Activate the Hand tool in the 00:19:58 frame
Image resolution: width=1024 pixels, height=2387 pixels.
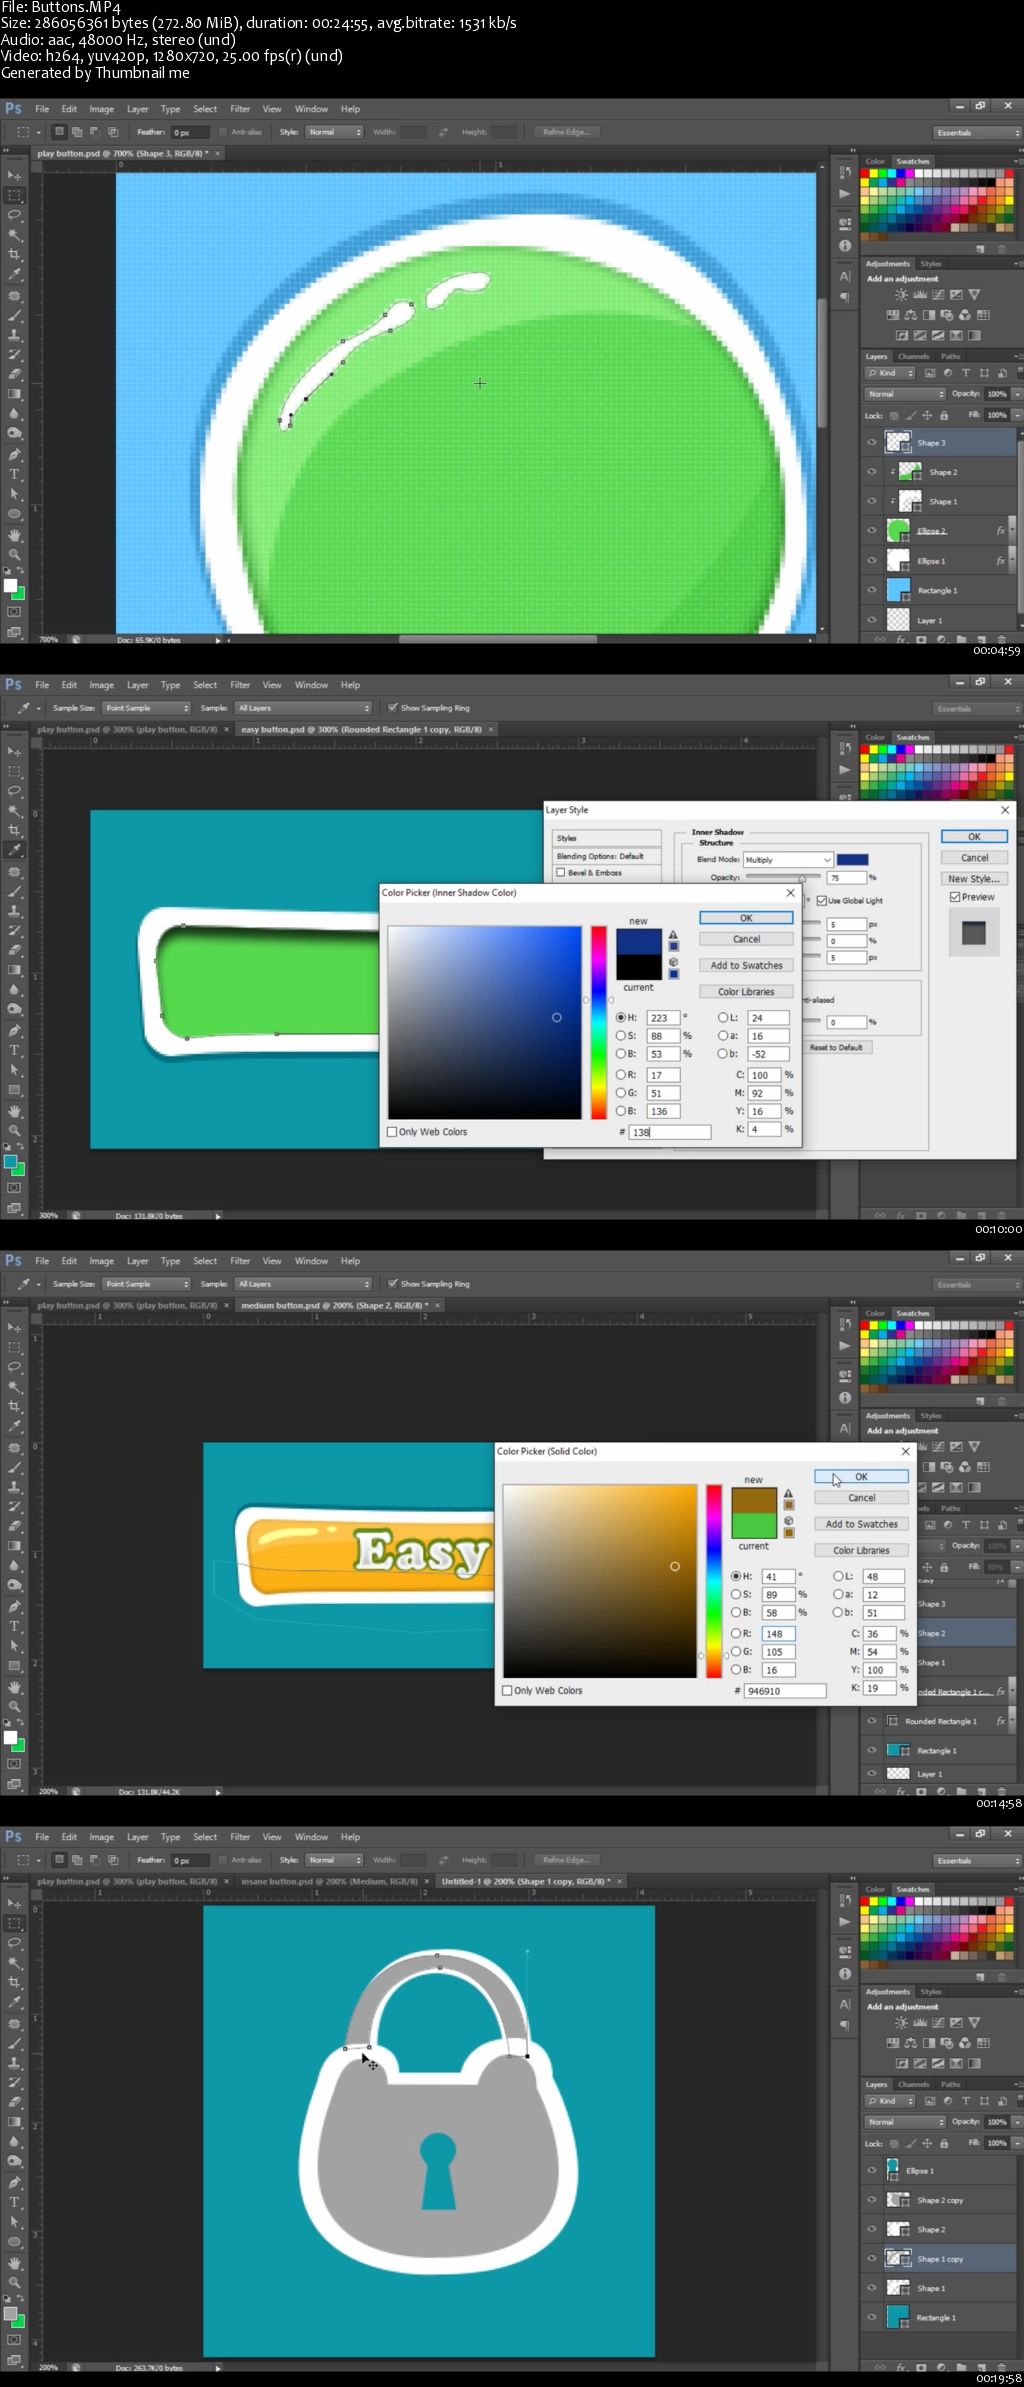click(15, 2262)
